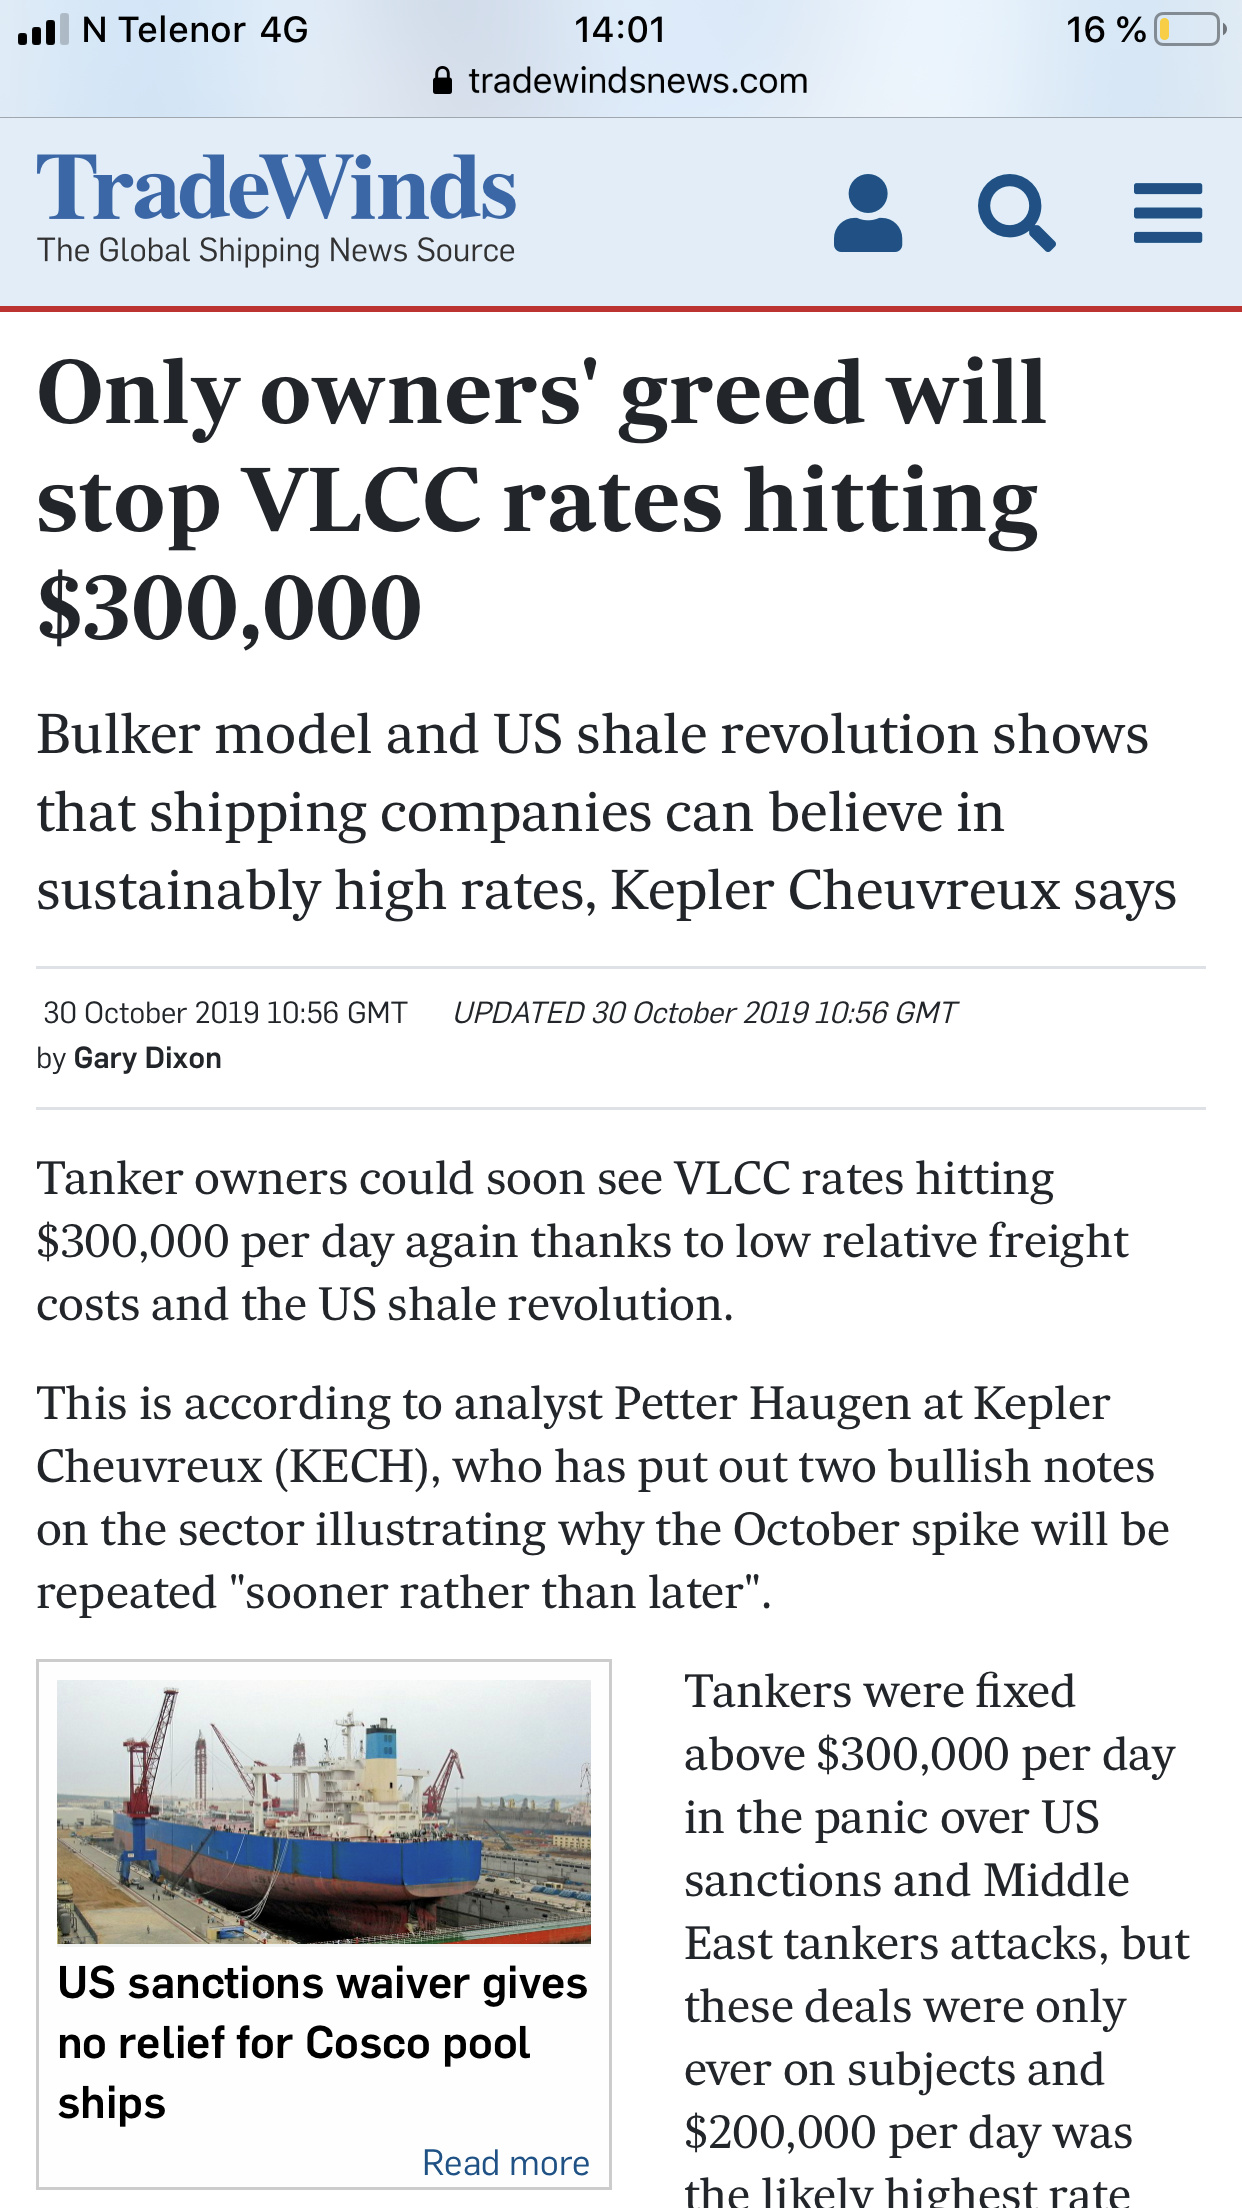Tap the tradewindsnews.com address bar
Screen dimensions: 1242x2208
coord(621,80)
